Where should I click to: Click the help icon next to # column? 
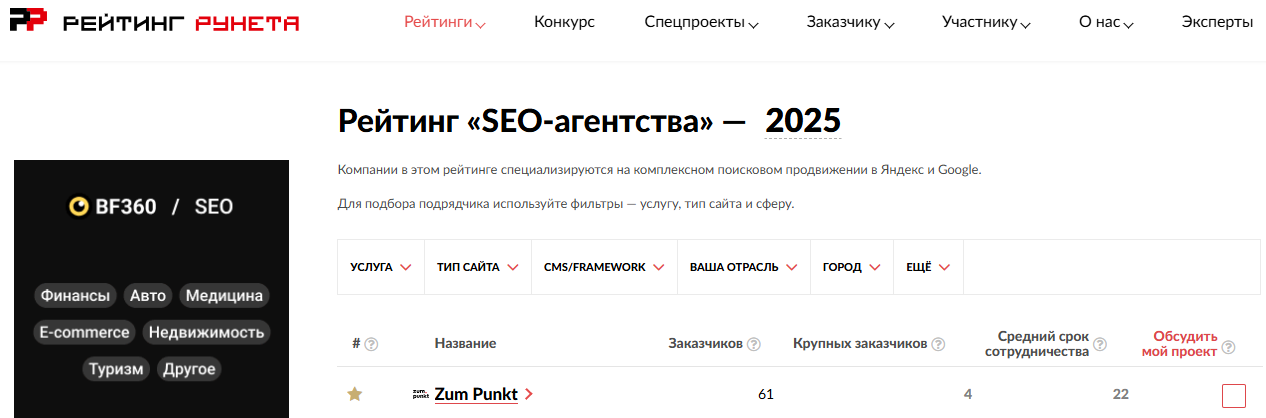(x=371, y=344)
